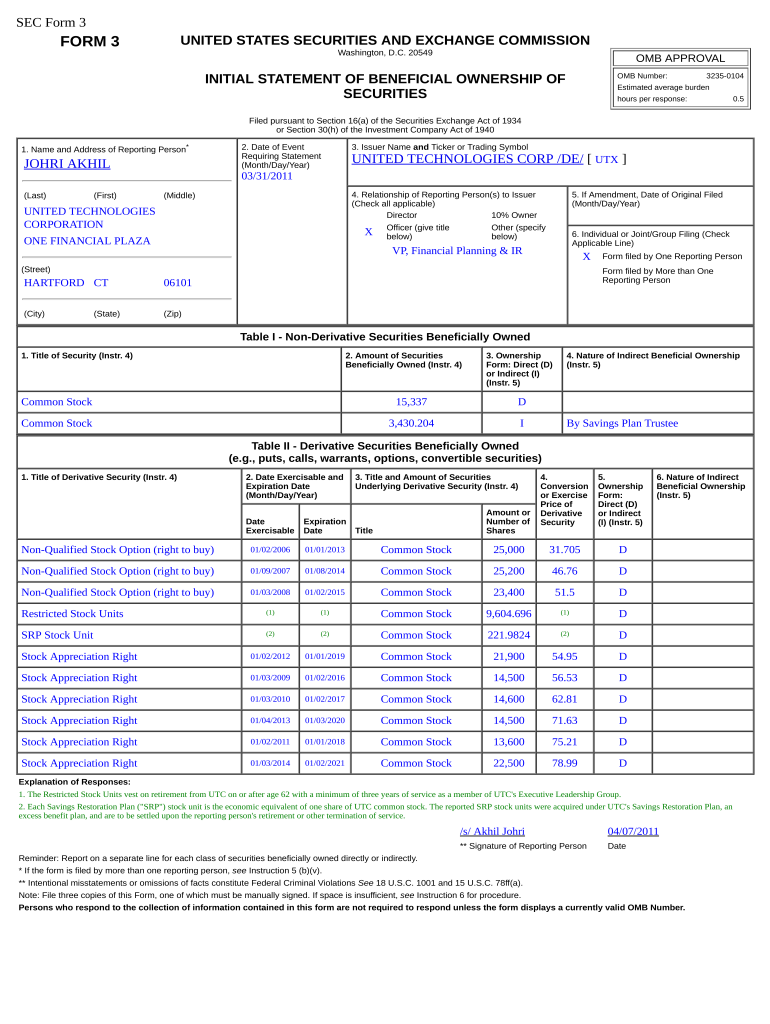Select the 9,604.696 shares amount
The height and width of the screenshot is (1024, 770).
coord(508,614)
